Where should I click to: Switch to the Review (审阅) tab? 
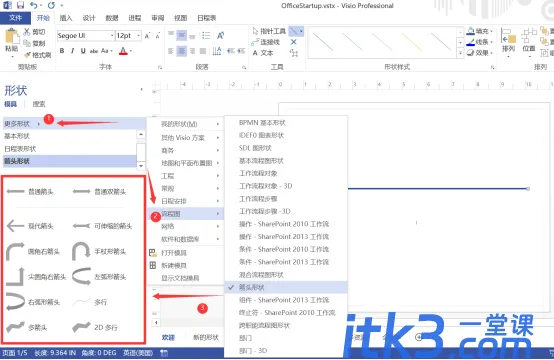click(158, 18)
